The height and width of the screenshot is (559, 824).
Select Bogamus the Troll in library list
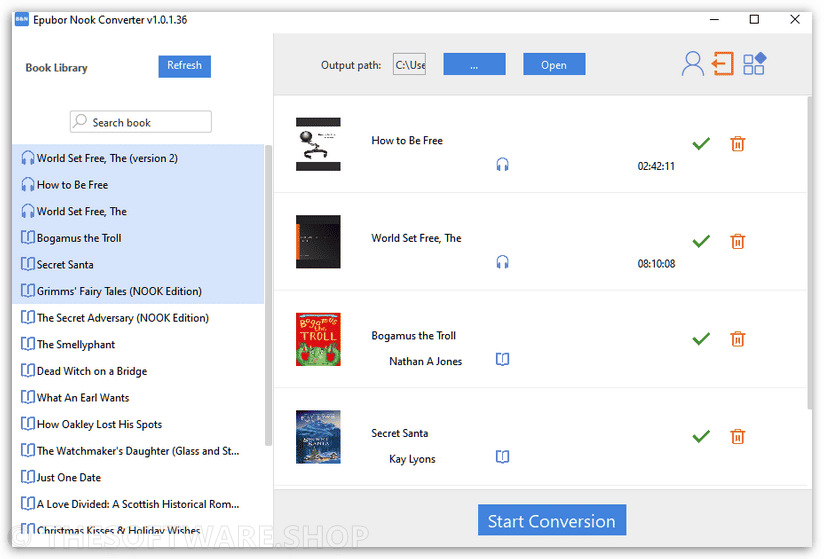pyautogui.click(x=138, y=238)
